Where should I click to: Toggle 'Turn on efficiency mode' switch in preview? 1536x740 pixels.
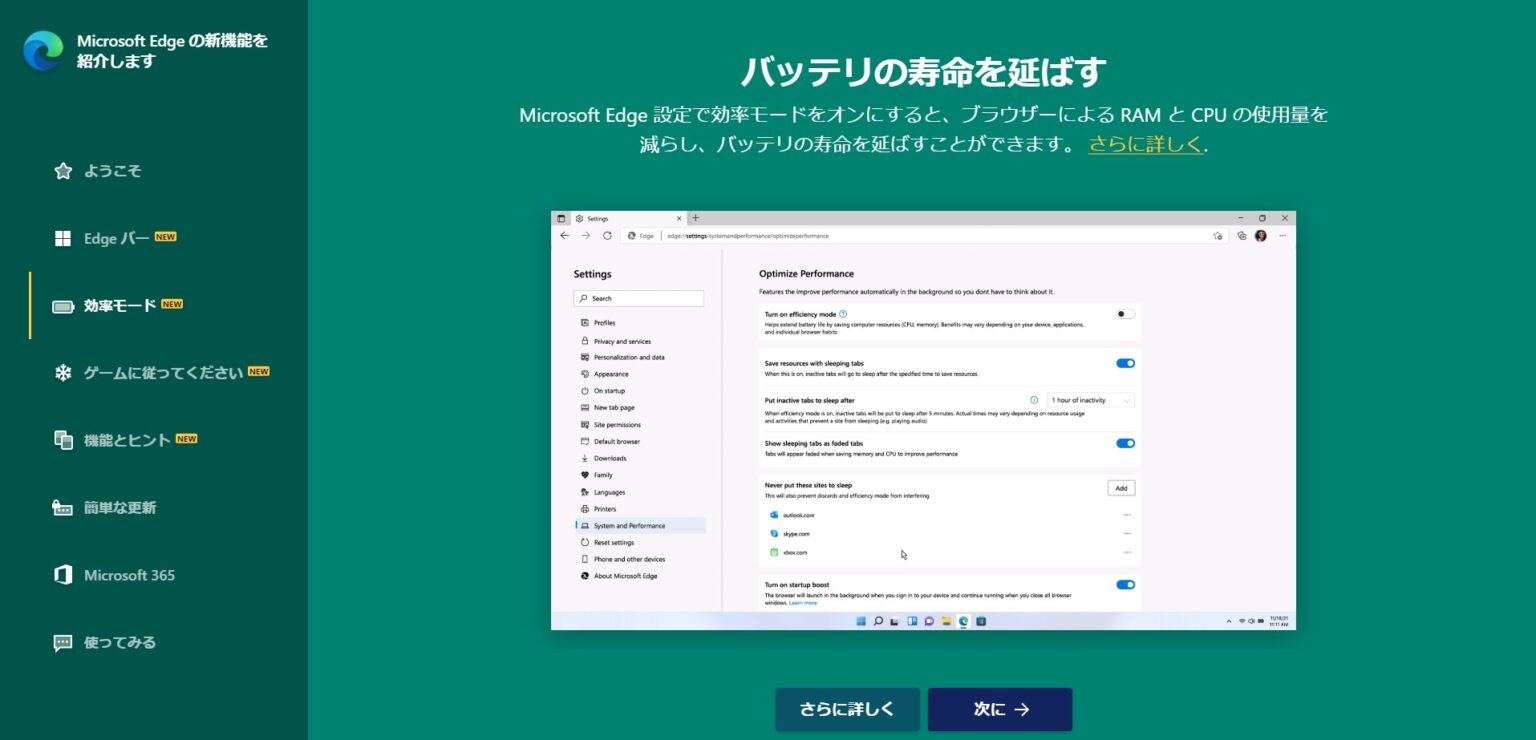pos(1125,314)
